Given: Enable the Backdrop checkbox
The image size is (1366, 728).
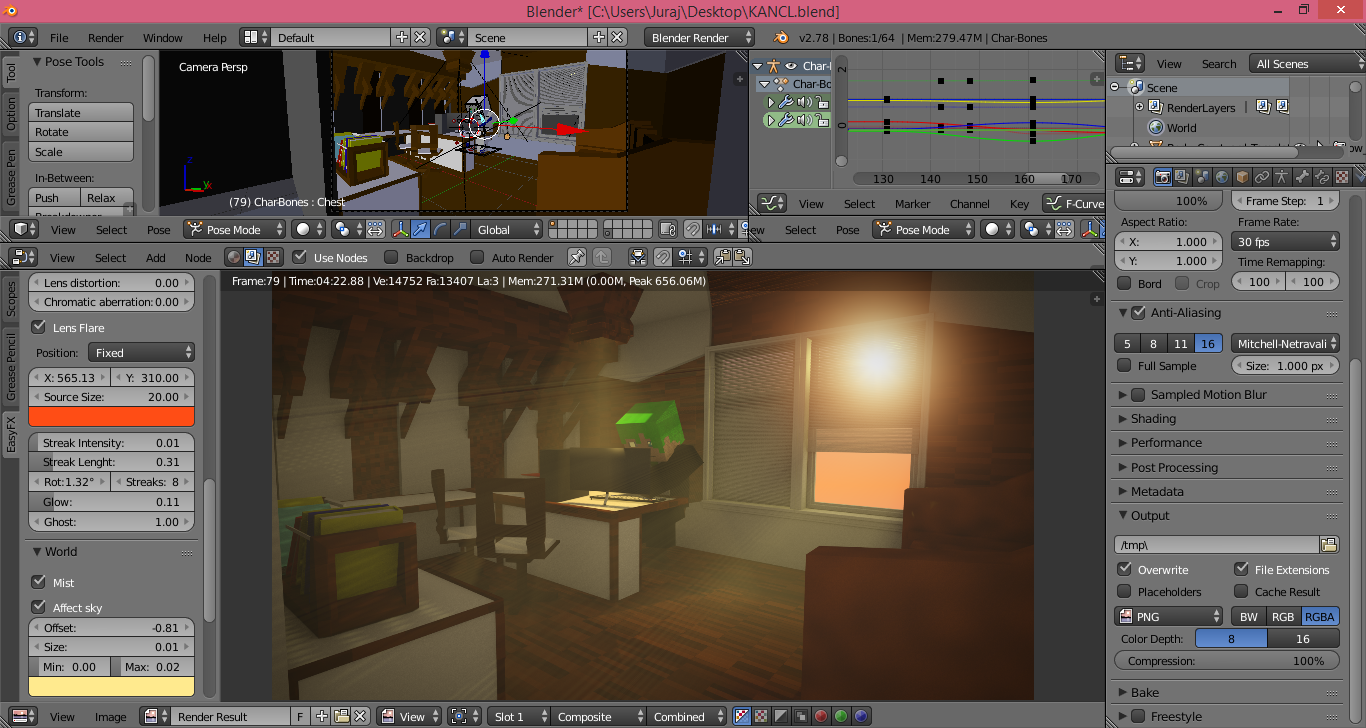Looking at the screenshot, I should [391, 257].
